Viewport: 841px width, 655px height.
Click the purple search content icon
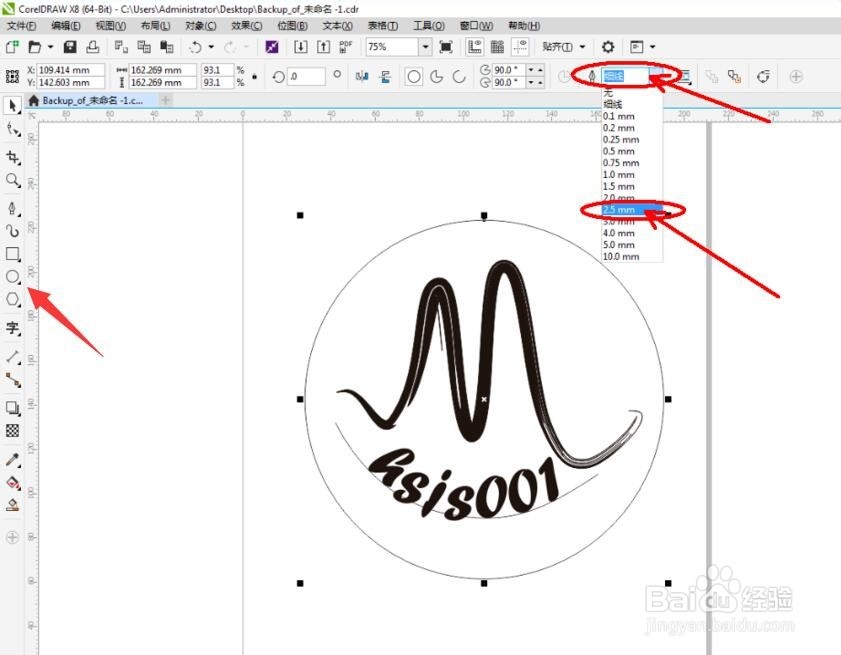272,47
